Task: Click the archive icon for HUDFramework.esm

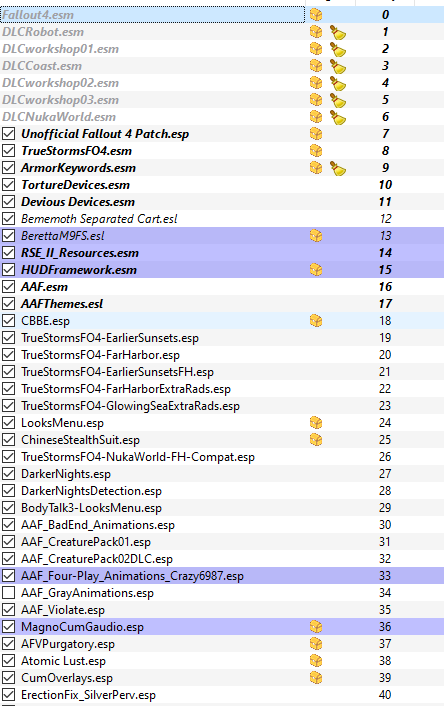Action: 316,270
